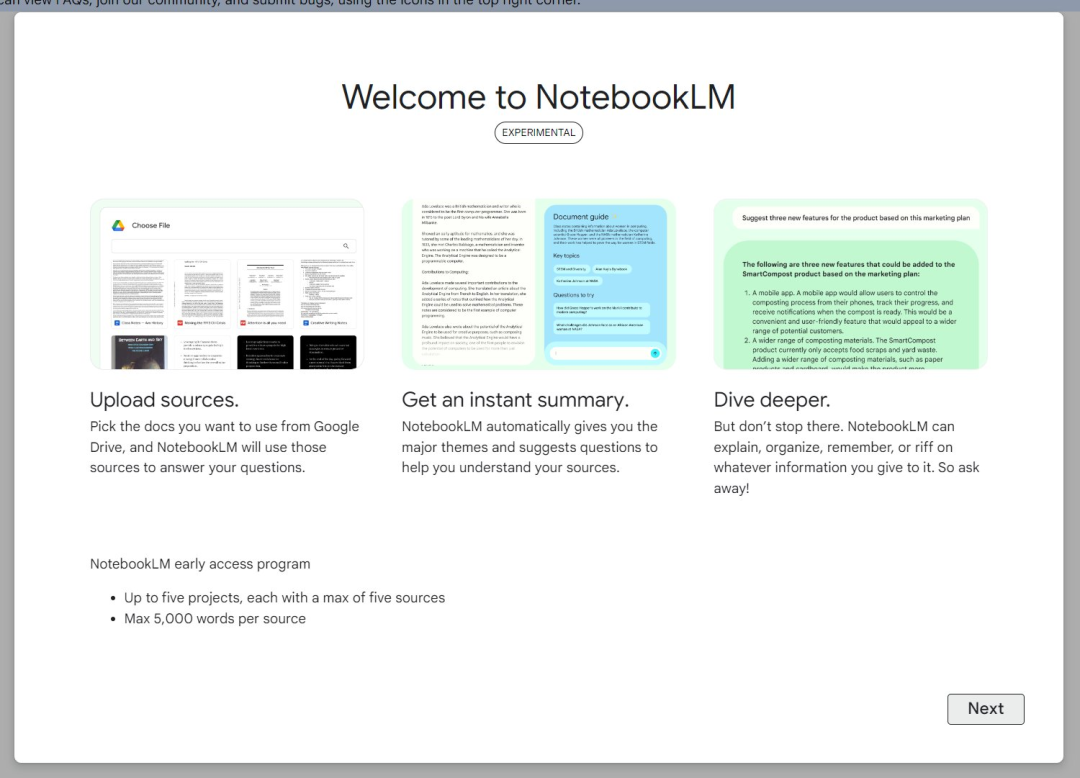
Task: Click the Get an instant summary heading
Action: pyautogui.click(x=515, y=400)
